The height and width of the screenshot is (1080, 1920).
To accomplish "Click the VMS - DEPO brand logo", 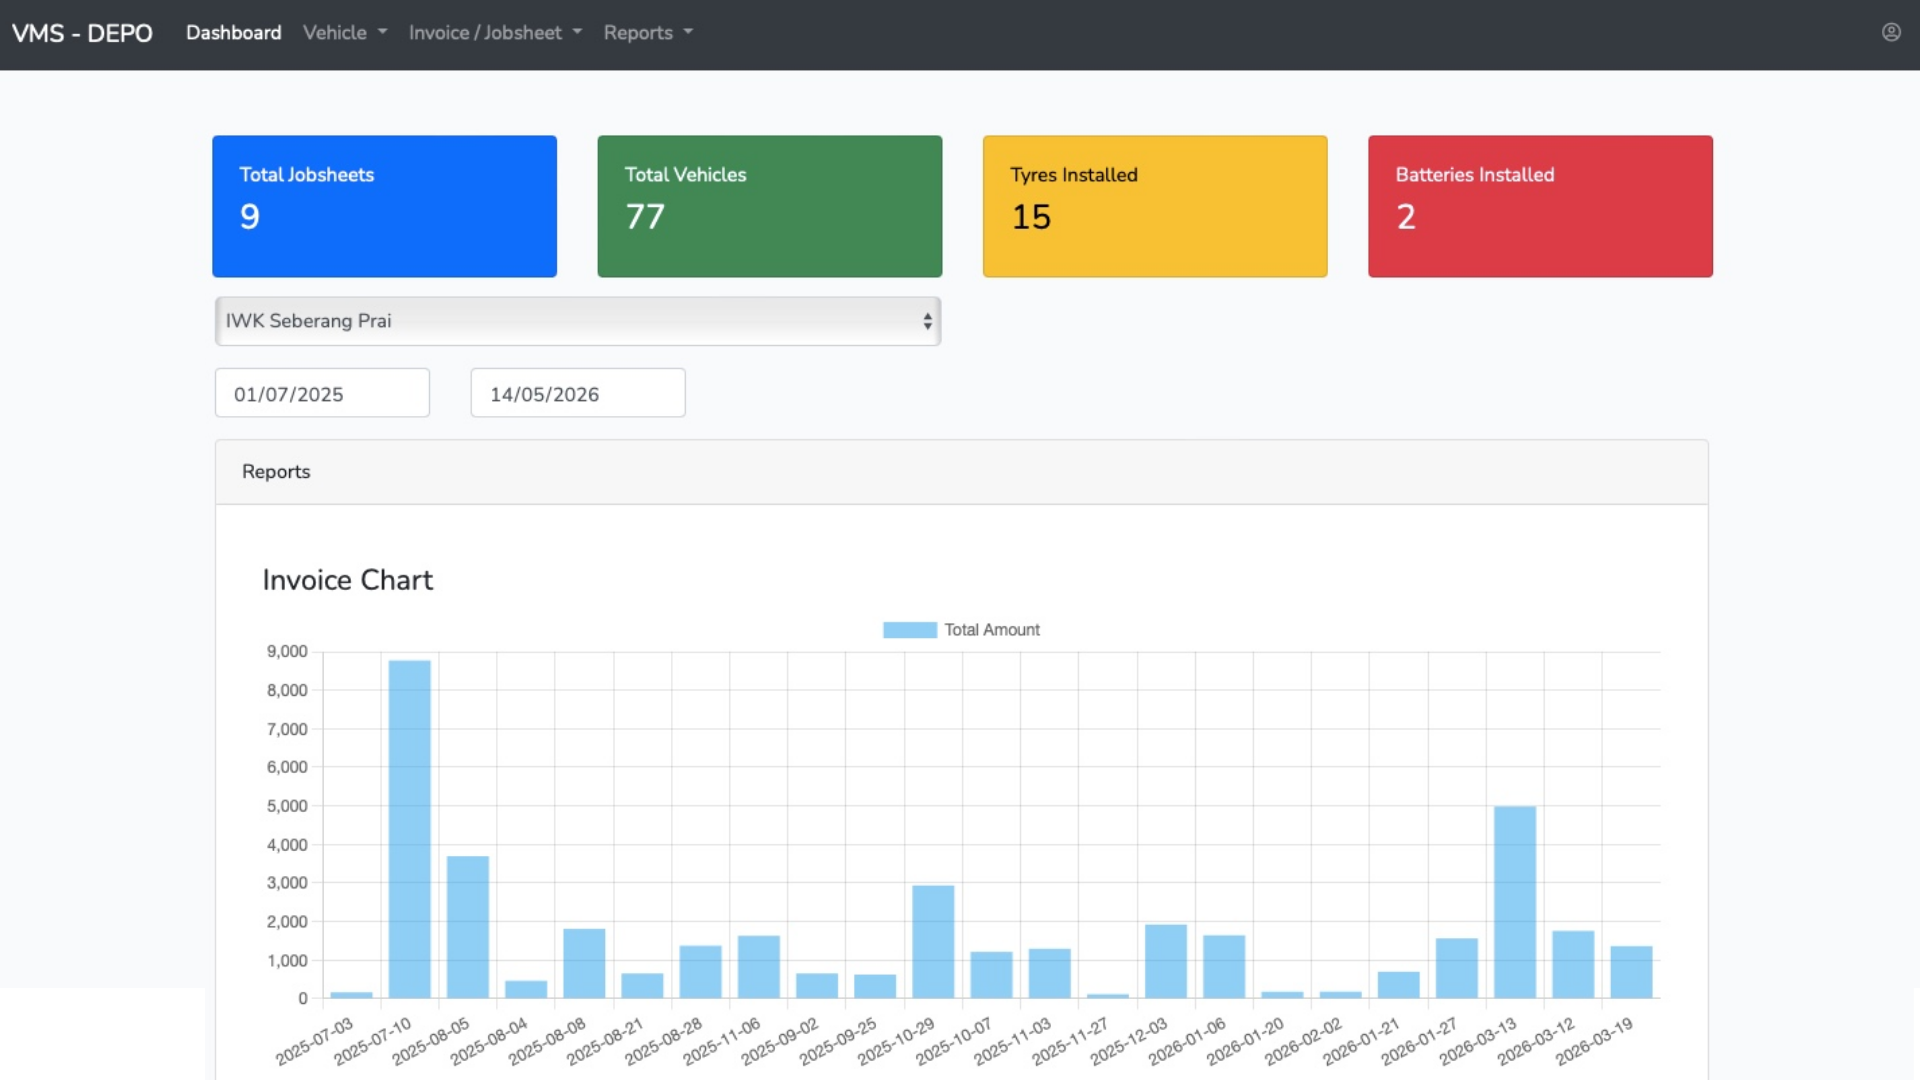I will tap(82, 33).
